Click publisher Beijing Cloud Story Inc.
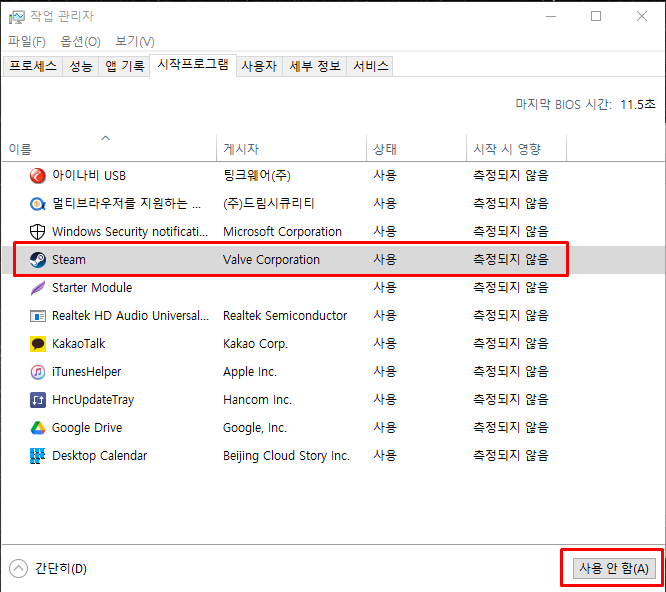 (286, 456)
